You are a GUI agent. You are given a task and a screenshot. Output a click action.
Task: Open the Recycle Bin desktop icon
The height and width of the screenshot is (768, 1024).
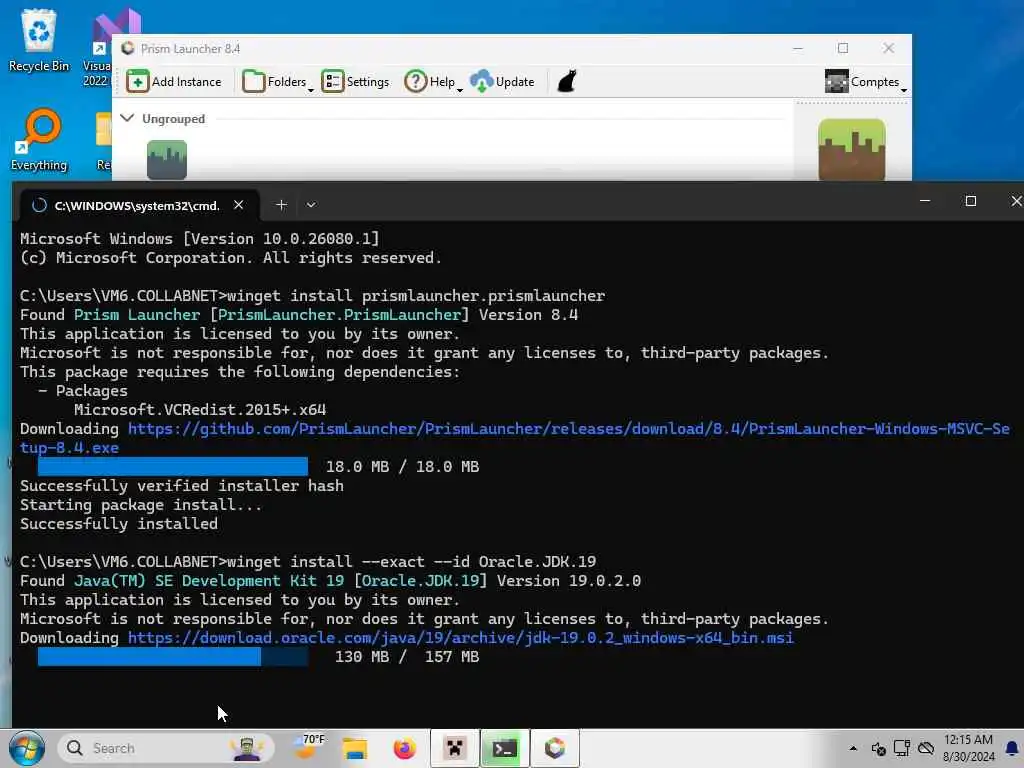coord(39,40)
